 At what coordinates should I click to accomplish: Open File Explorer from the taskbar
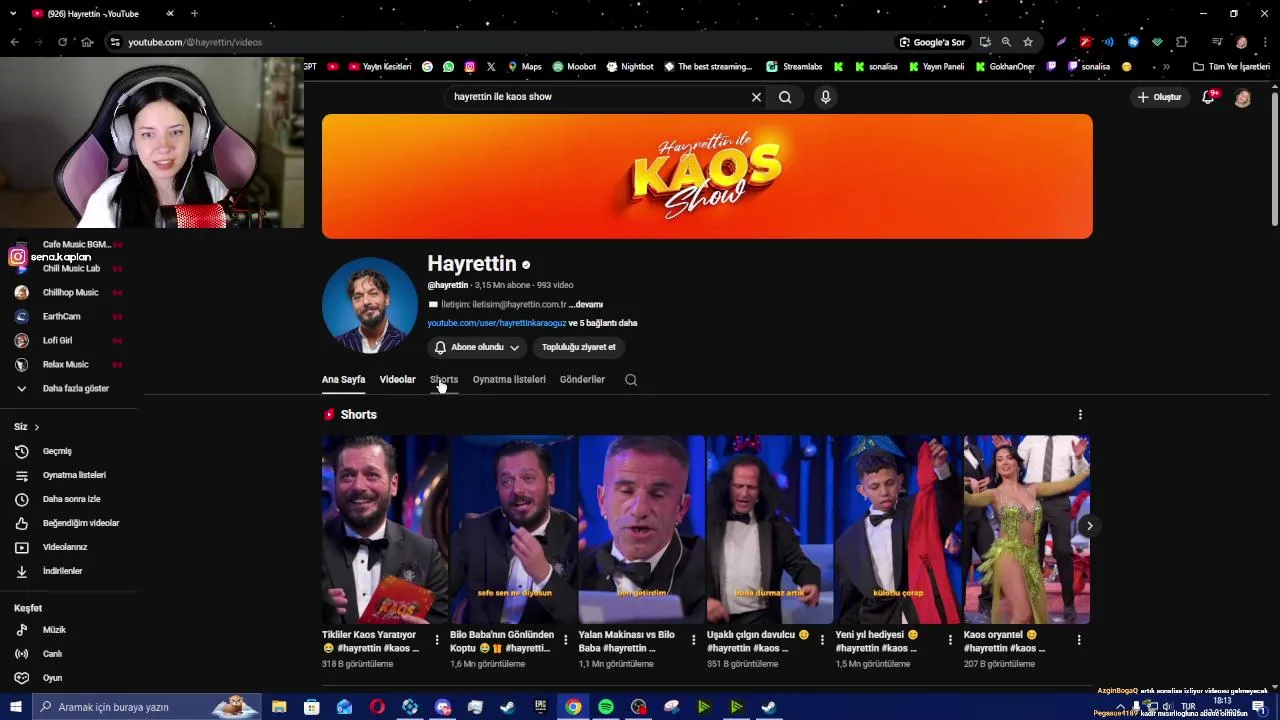tap(279, 707)
